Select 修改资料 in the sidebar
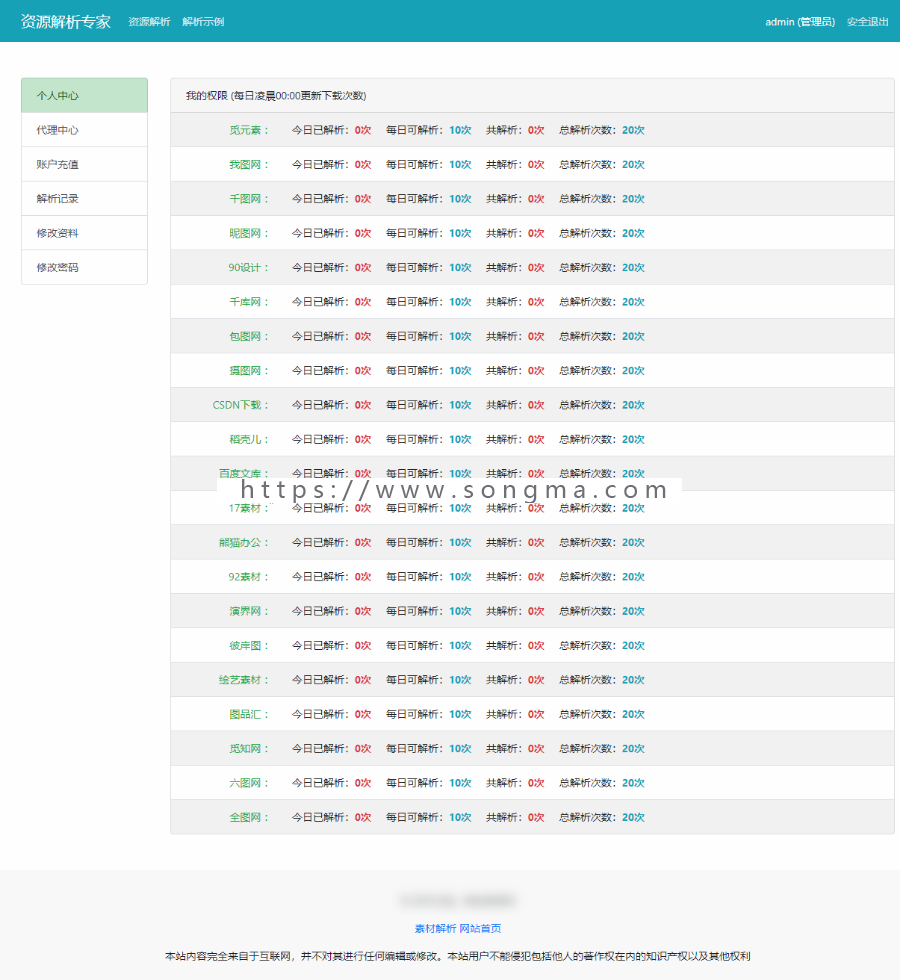900x980 pixels. [84, 233]
